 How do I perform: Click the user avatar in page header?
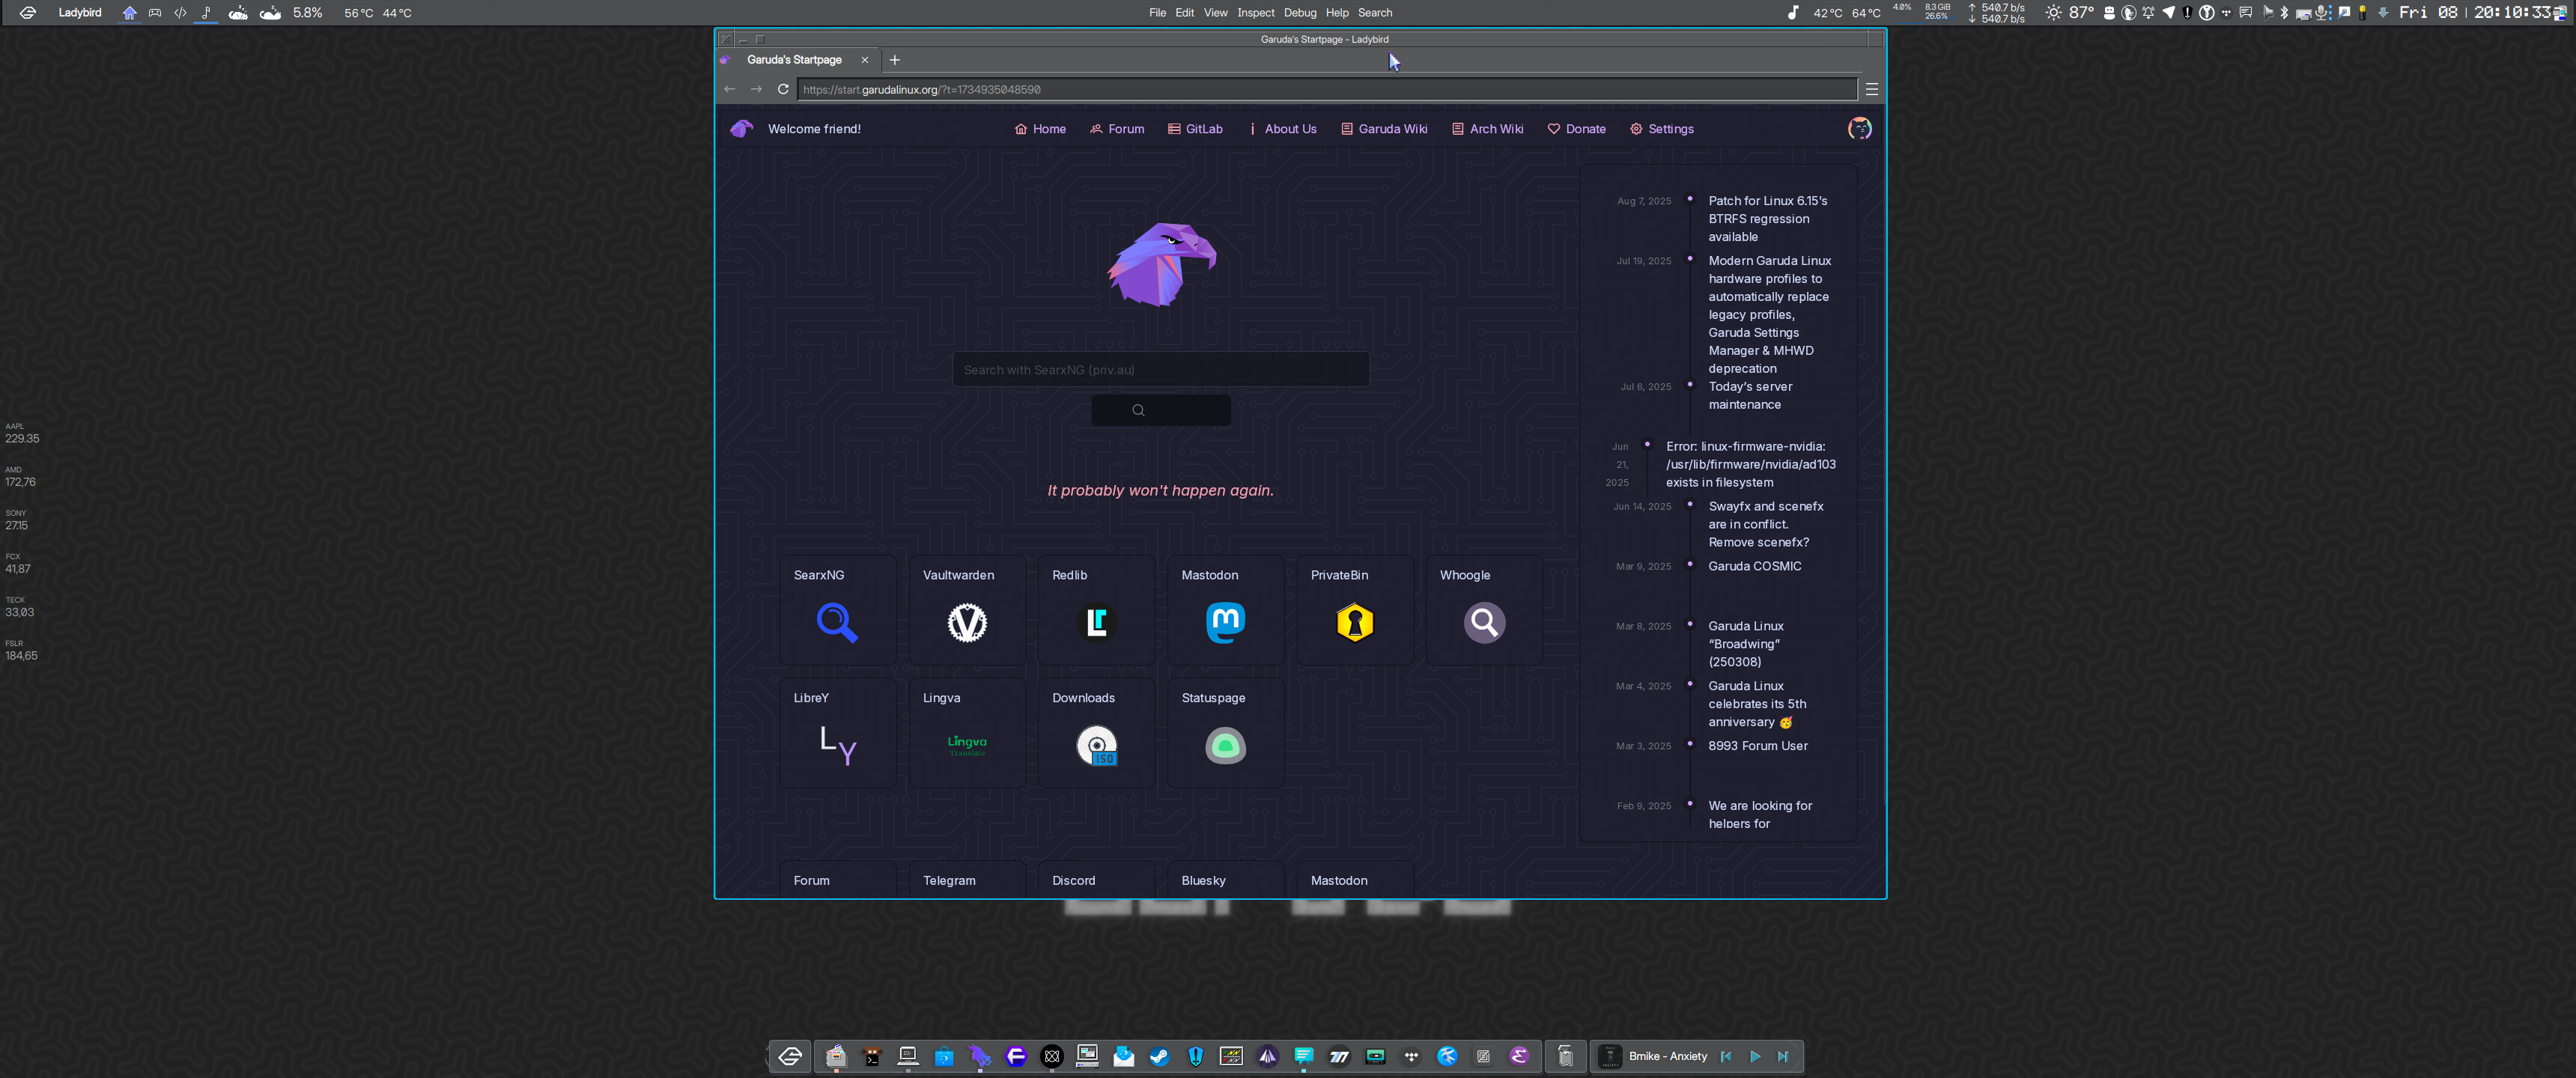1859,129
